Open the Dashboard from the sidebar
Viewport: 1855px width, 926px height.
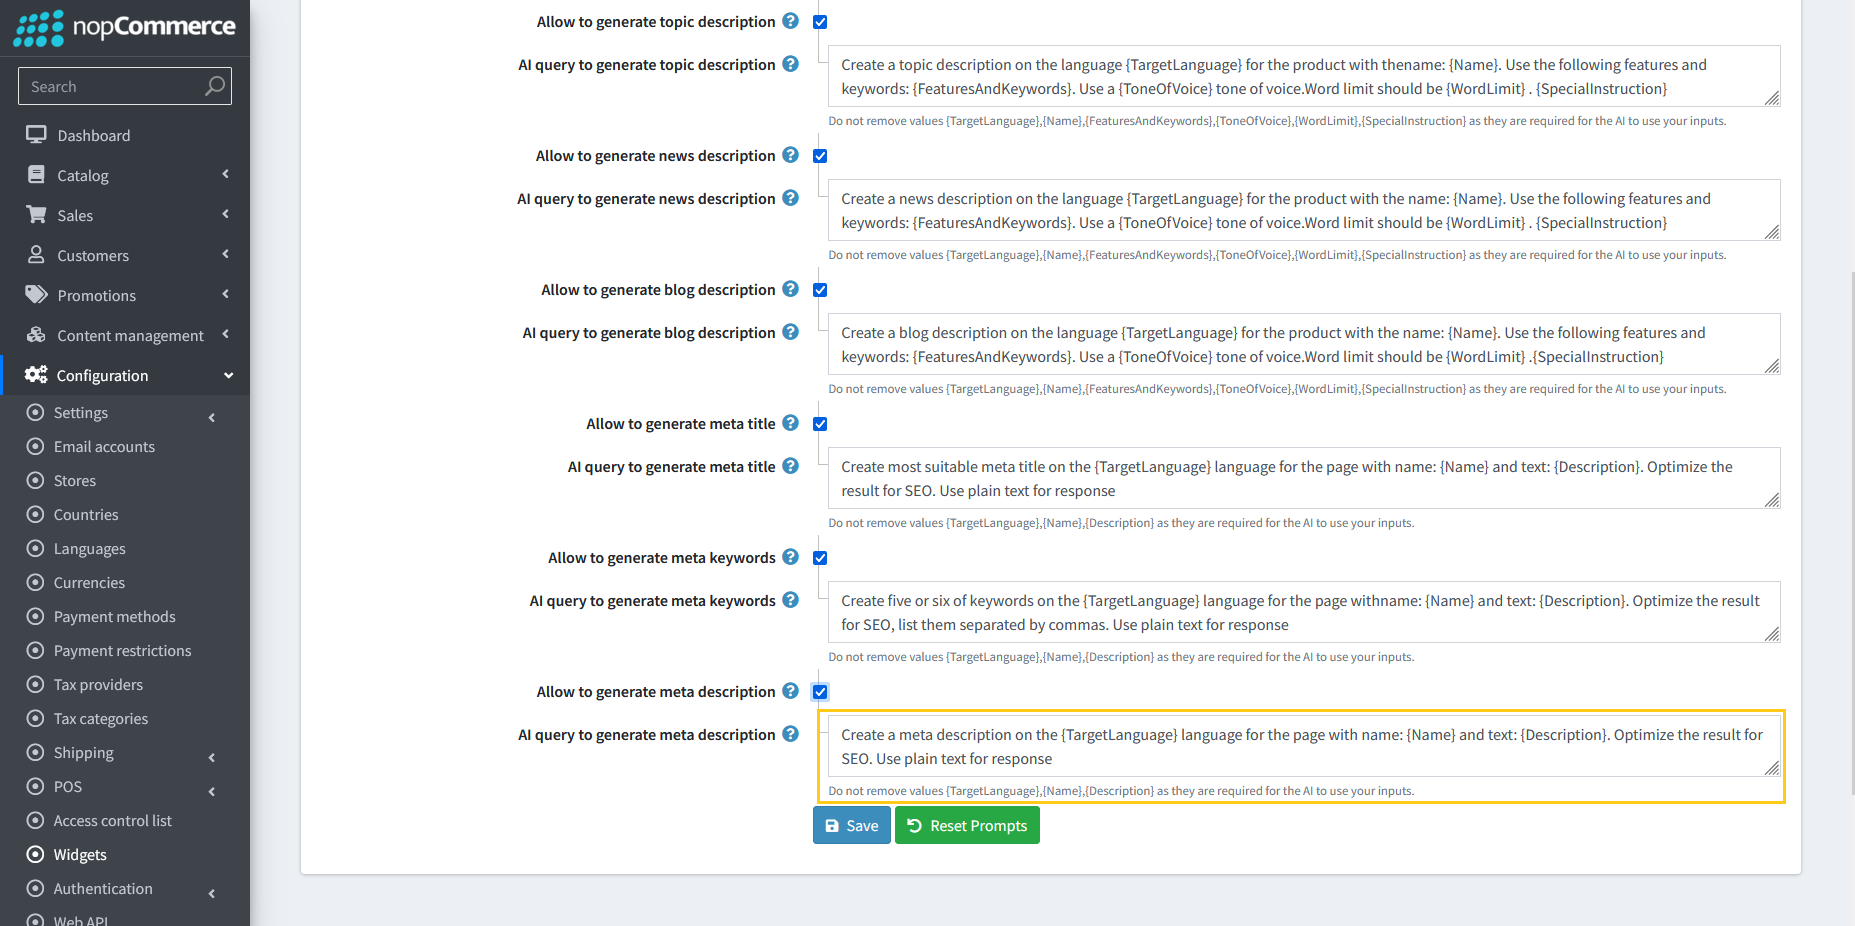(93, 135)
